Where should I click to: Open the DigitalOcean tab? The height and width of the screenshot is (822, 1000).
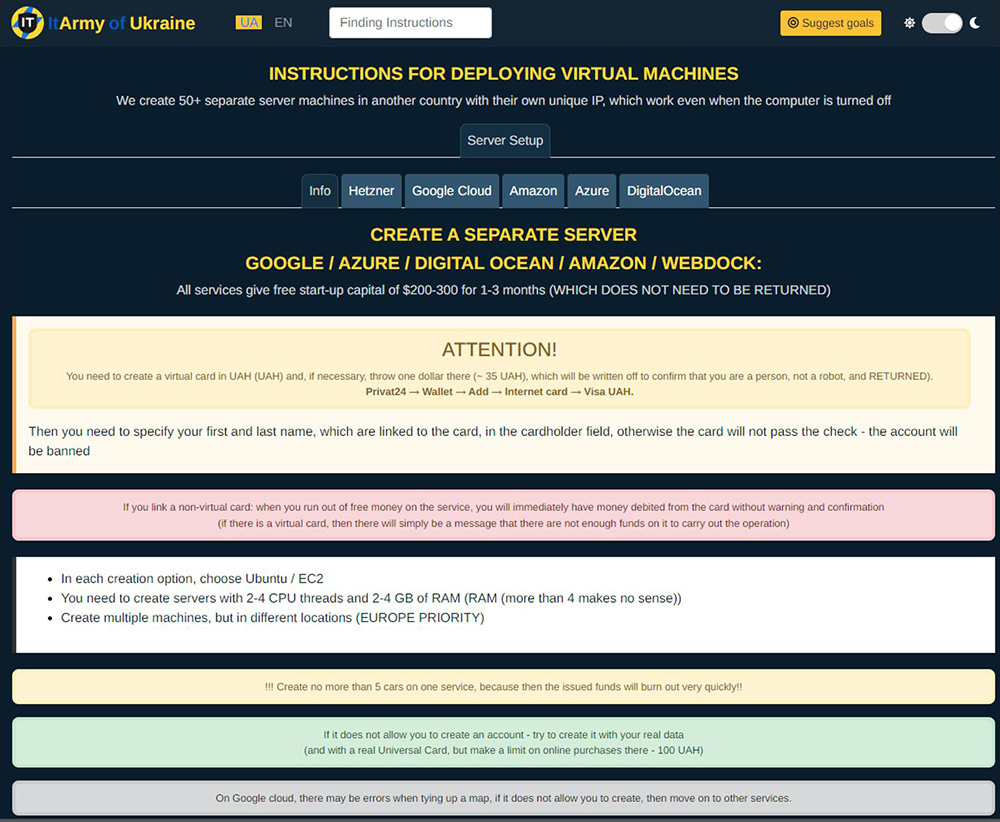tap(664, 191)
